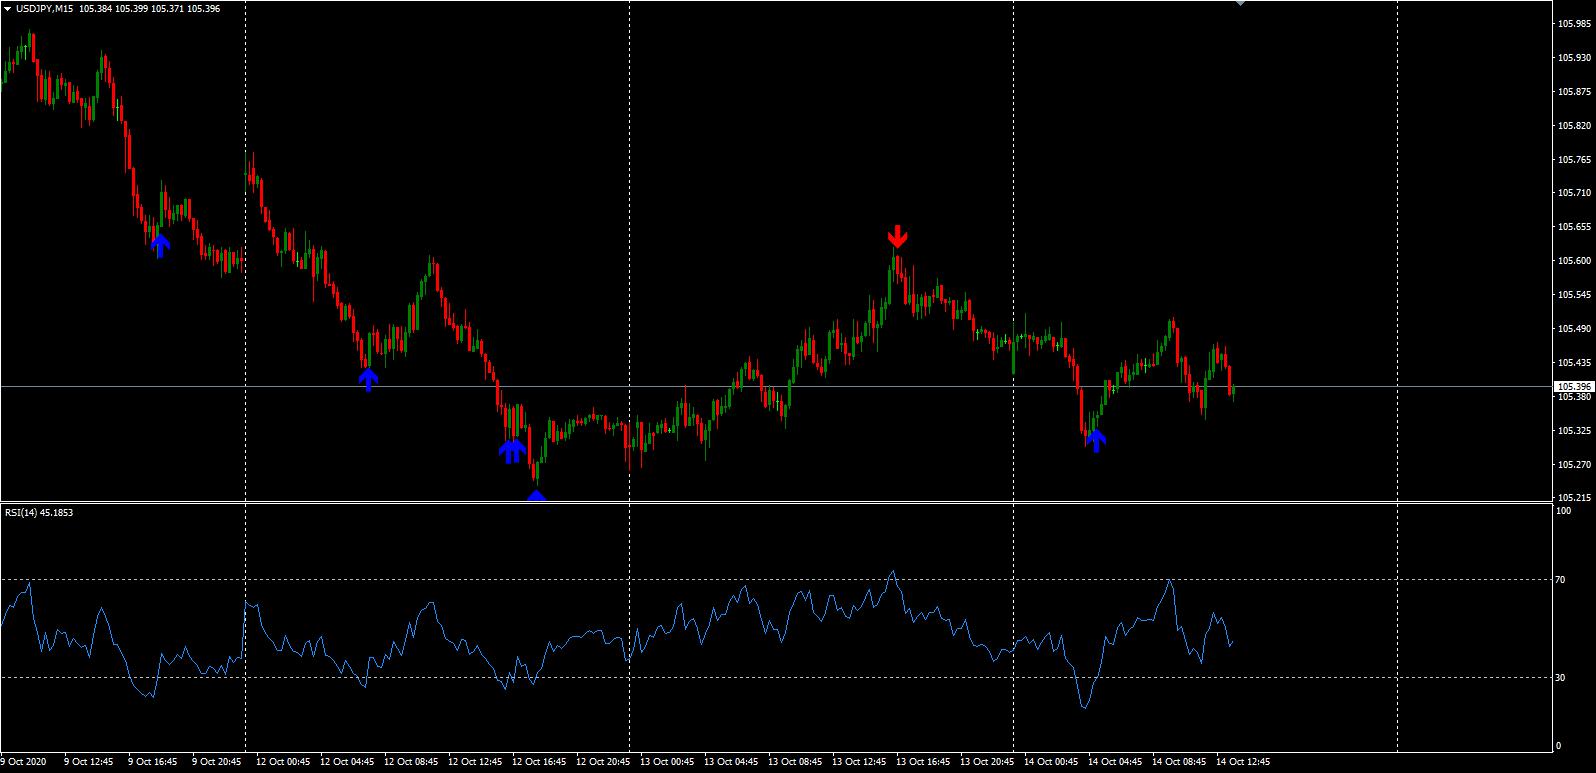Click the 105.435 price scale value
Viewport: 1596px width, 773px height.
tap(1573, 363)
